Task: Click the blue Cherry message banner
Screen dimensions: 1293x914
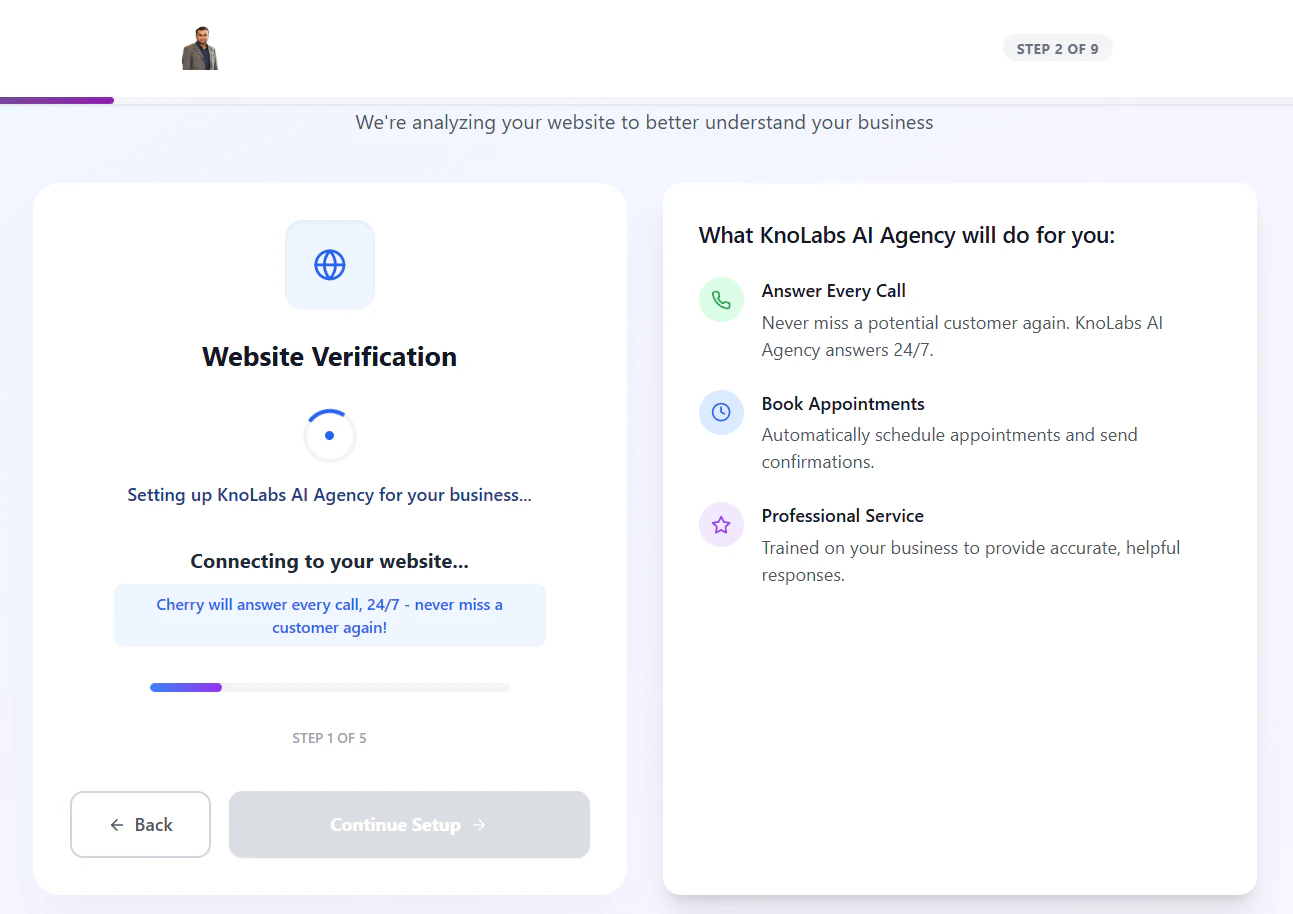Action: [329, 615]
